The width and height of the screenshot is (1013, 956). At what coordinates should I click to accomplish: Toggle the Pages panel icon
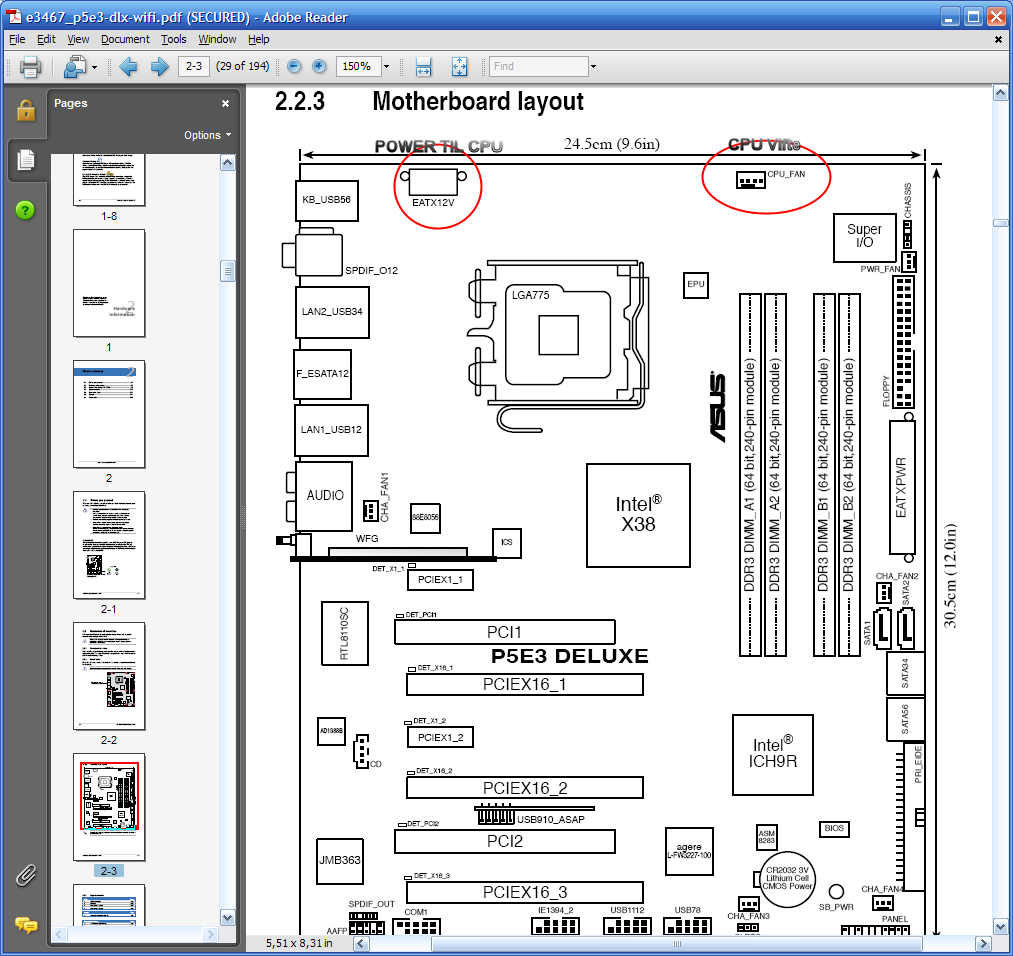tap(26, 160)
